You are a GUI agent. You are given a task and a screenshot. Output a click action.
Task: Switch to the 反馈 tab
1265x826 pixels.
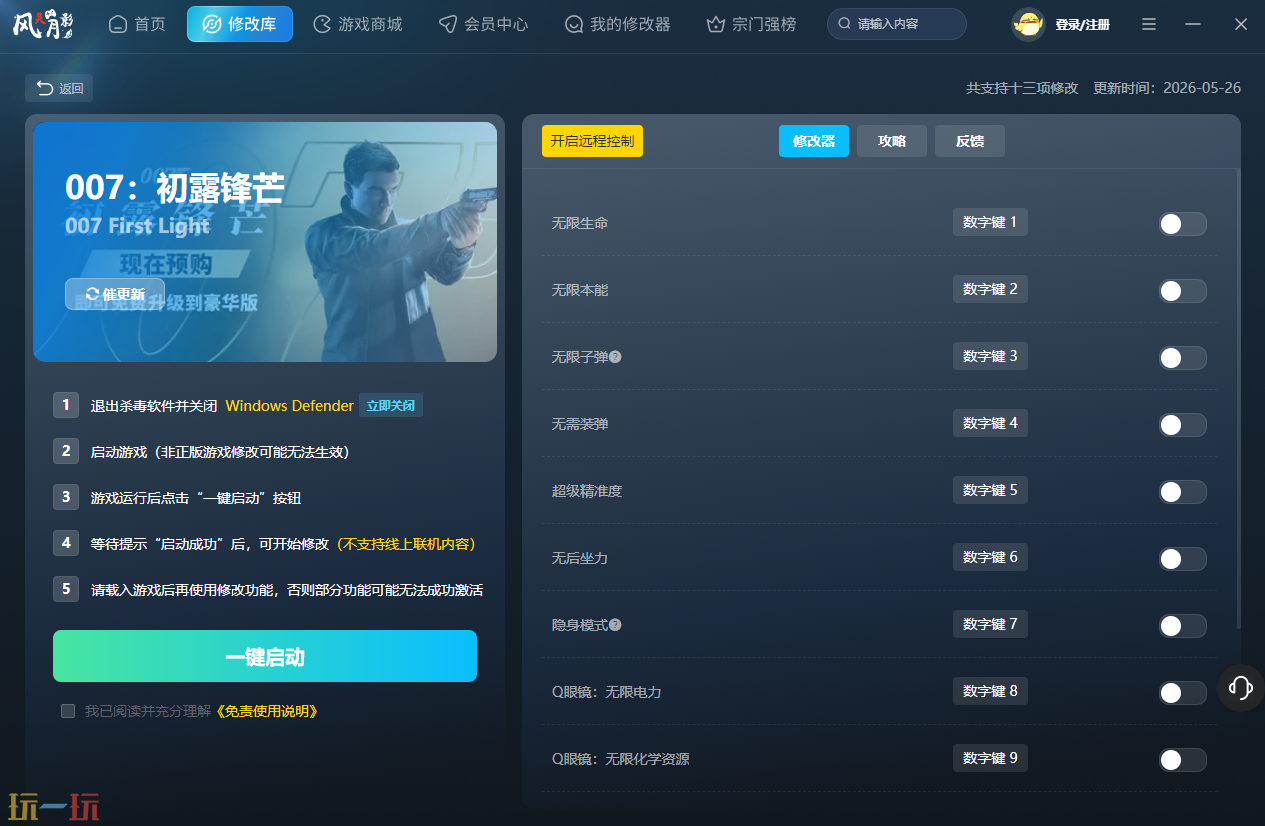(970, 141)
